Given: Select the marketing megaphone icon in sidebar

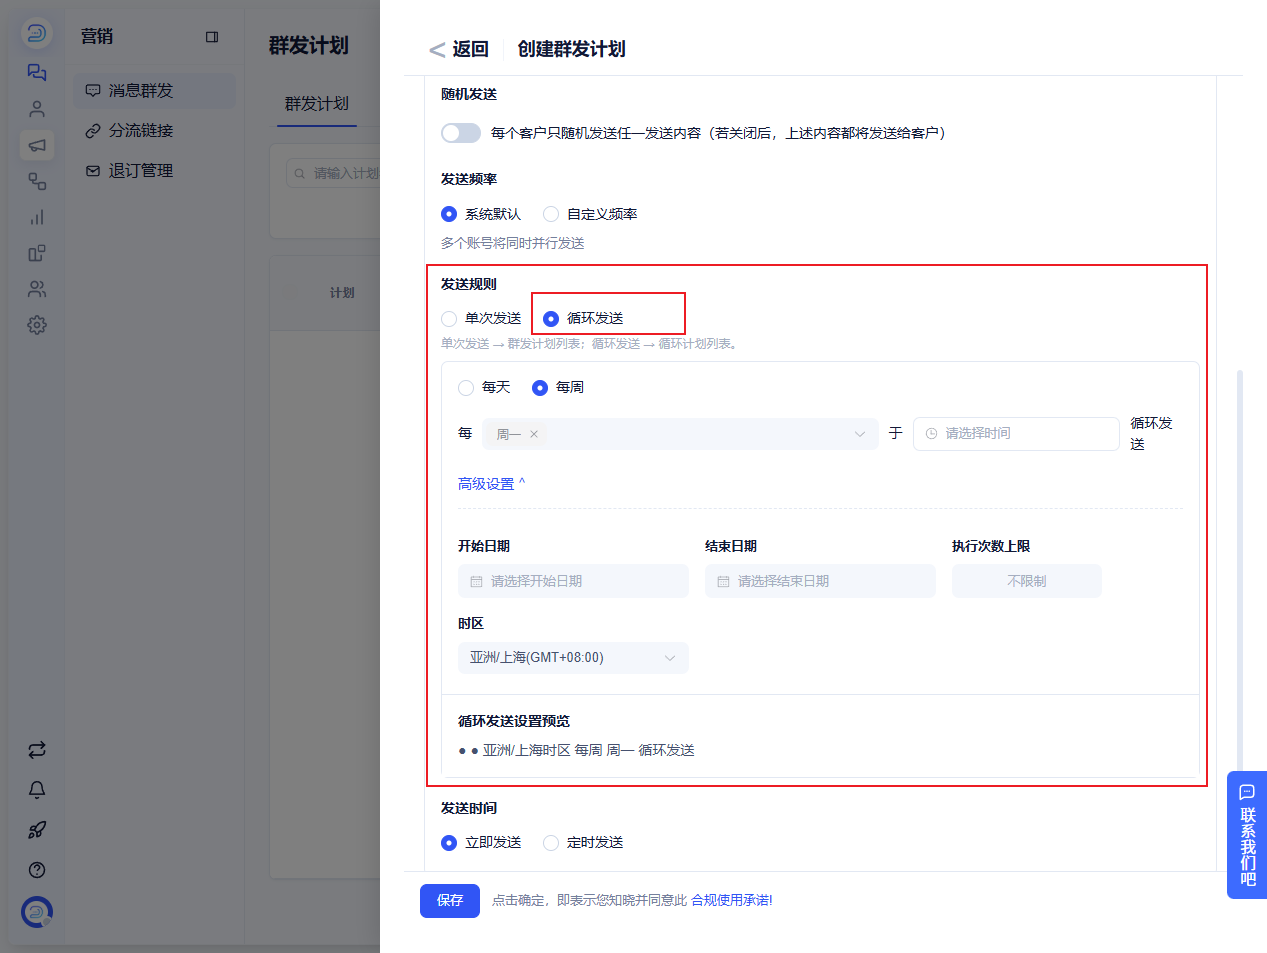Looking at the screenshot, I should 37,145.
